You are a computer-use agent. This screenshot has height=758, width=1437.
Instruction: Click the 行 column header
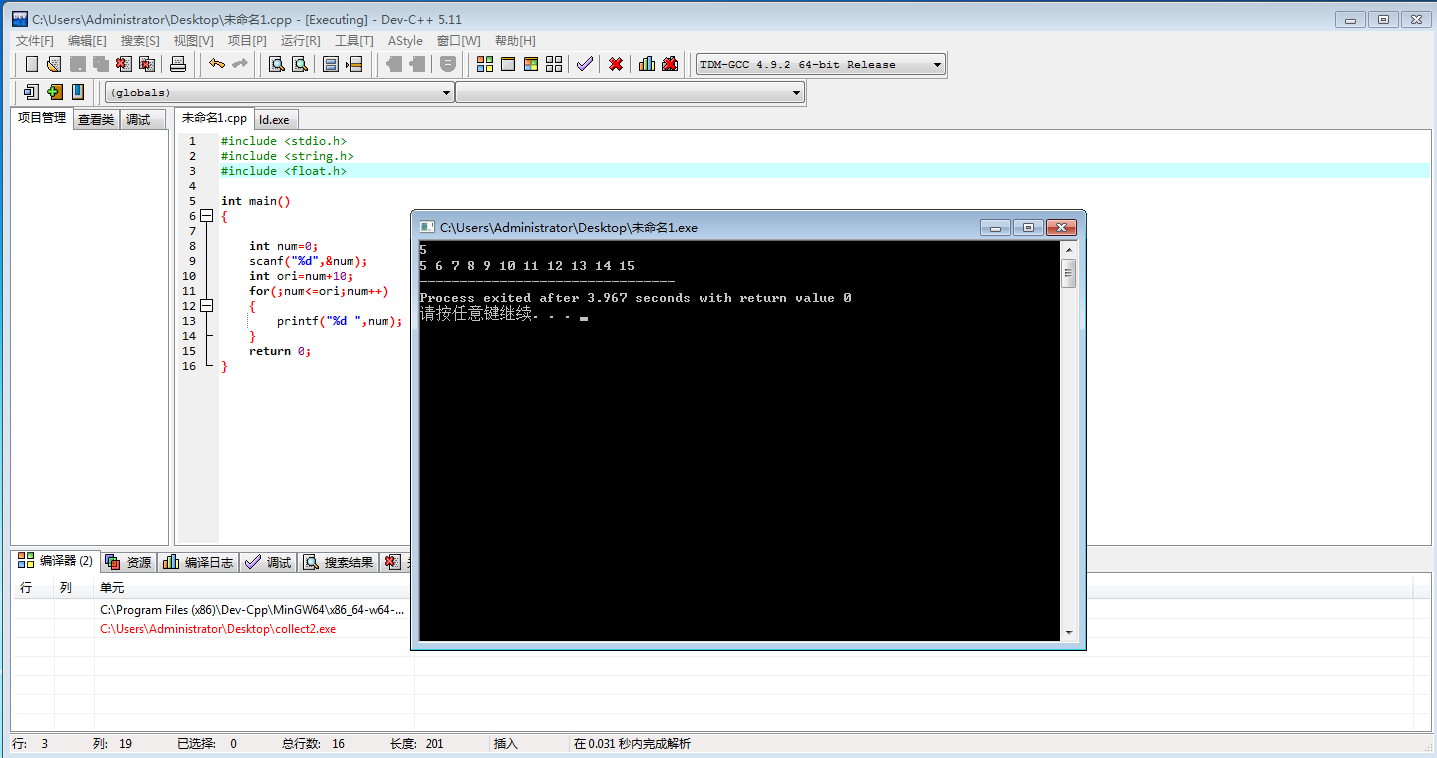pyautogui.click(x=33, y=588)
